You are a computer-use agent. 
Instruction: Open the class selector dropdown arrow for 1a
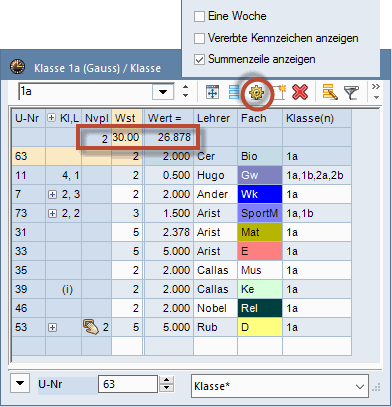[x=163, y=92]
